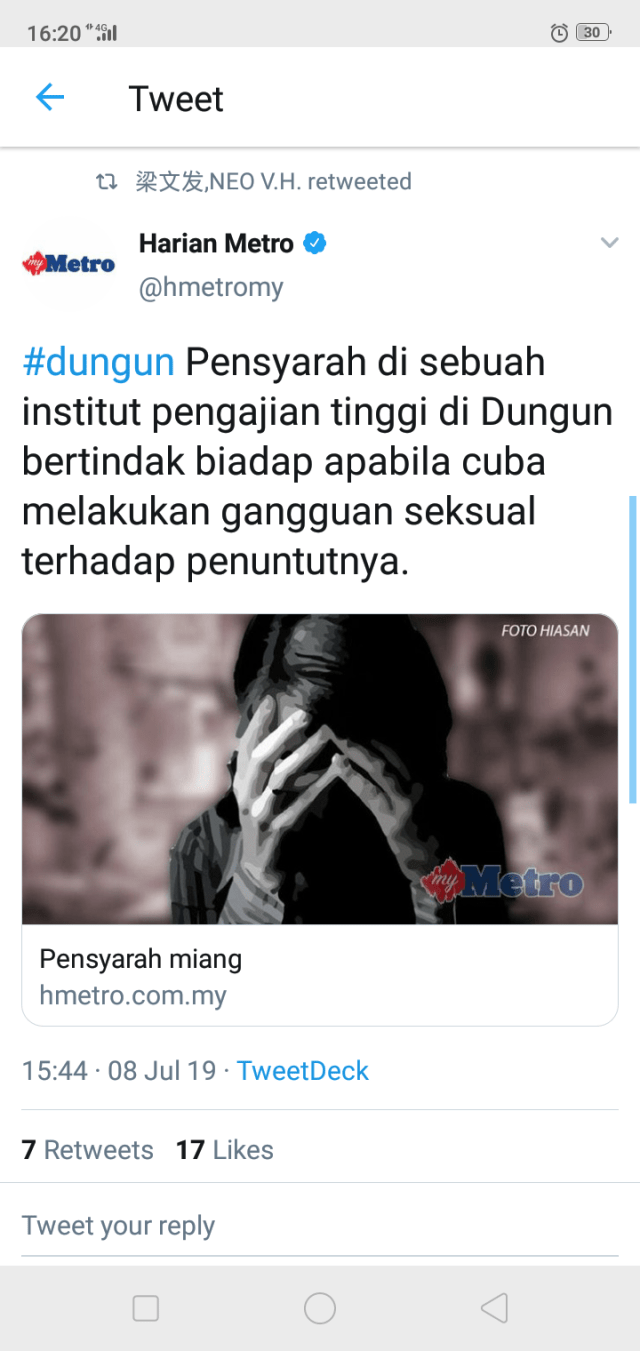
Task: Open the article preview image
Action: click(320, 769)
